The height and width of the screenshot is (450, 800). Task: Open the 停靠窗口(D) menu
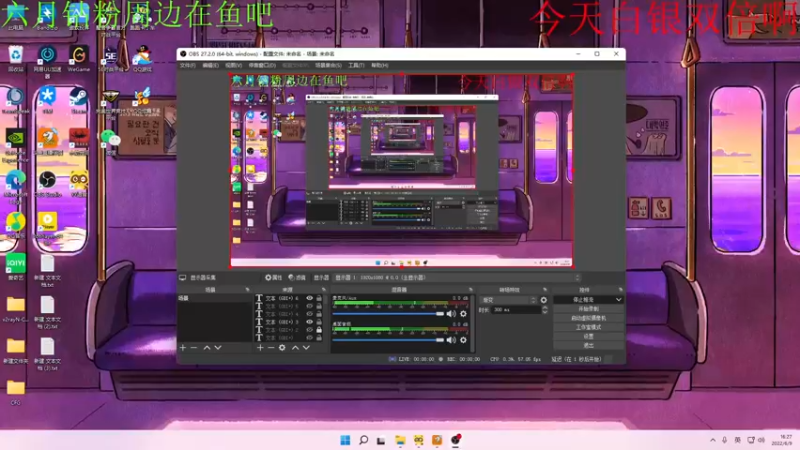tap(262, 65)
